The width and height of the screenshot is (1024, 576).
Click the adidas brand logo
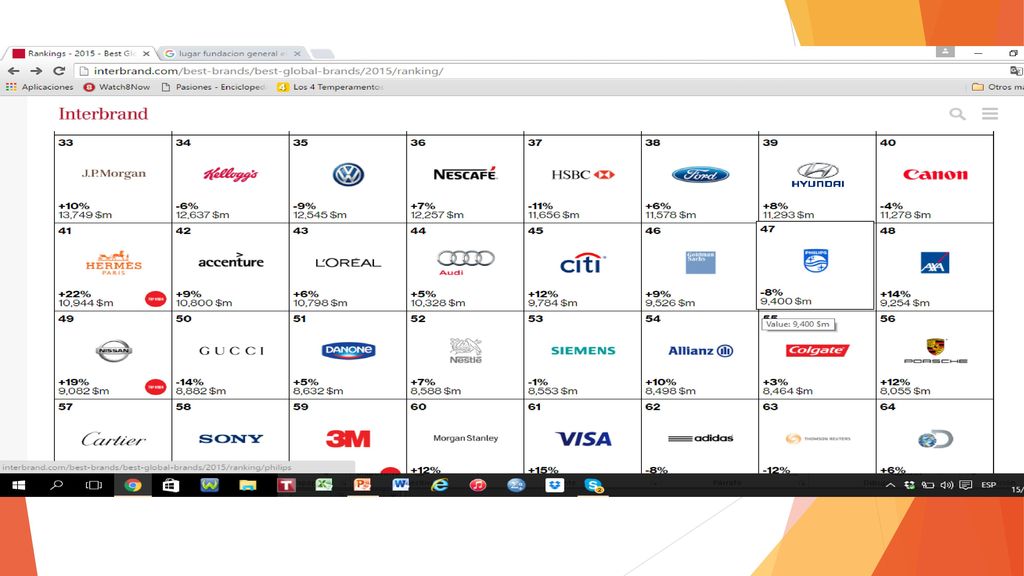click(x=700, y=438)
